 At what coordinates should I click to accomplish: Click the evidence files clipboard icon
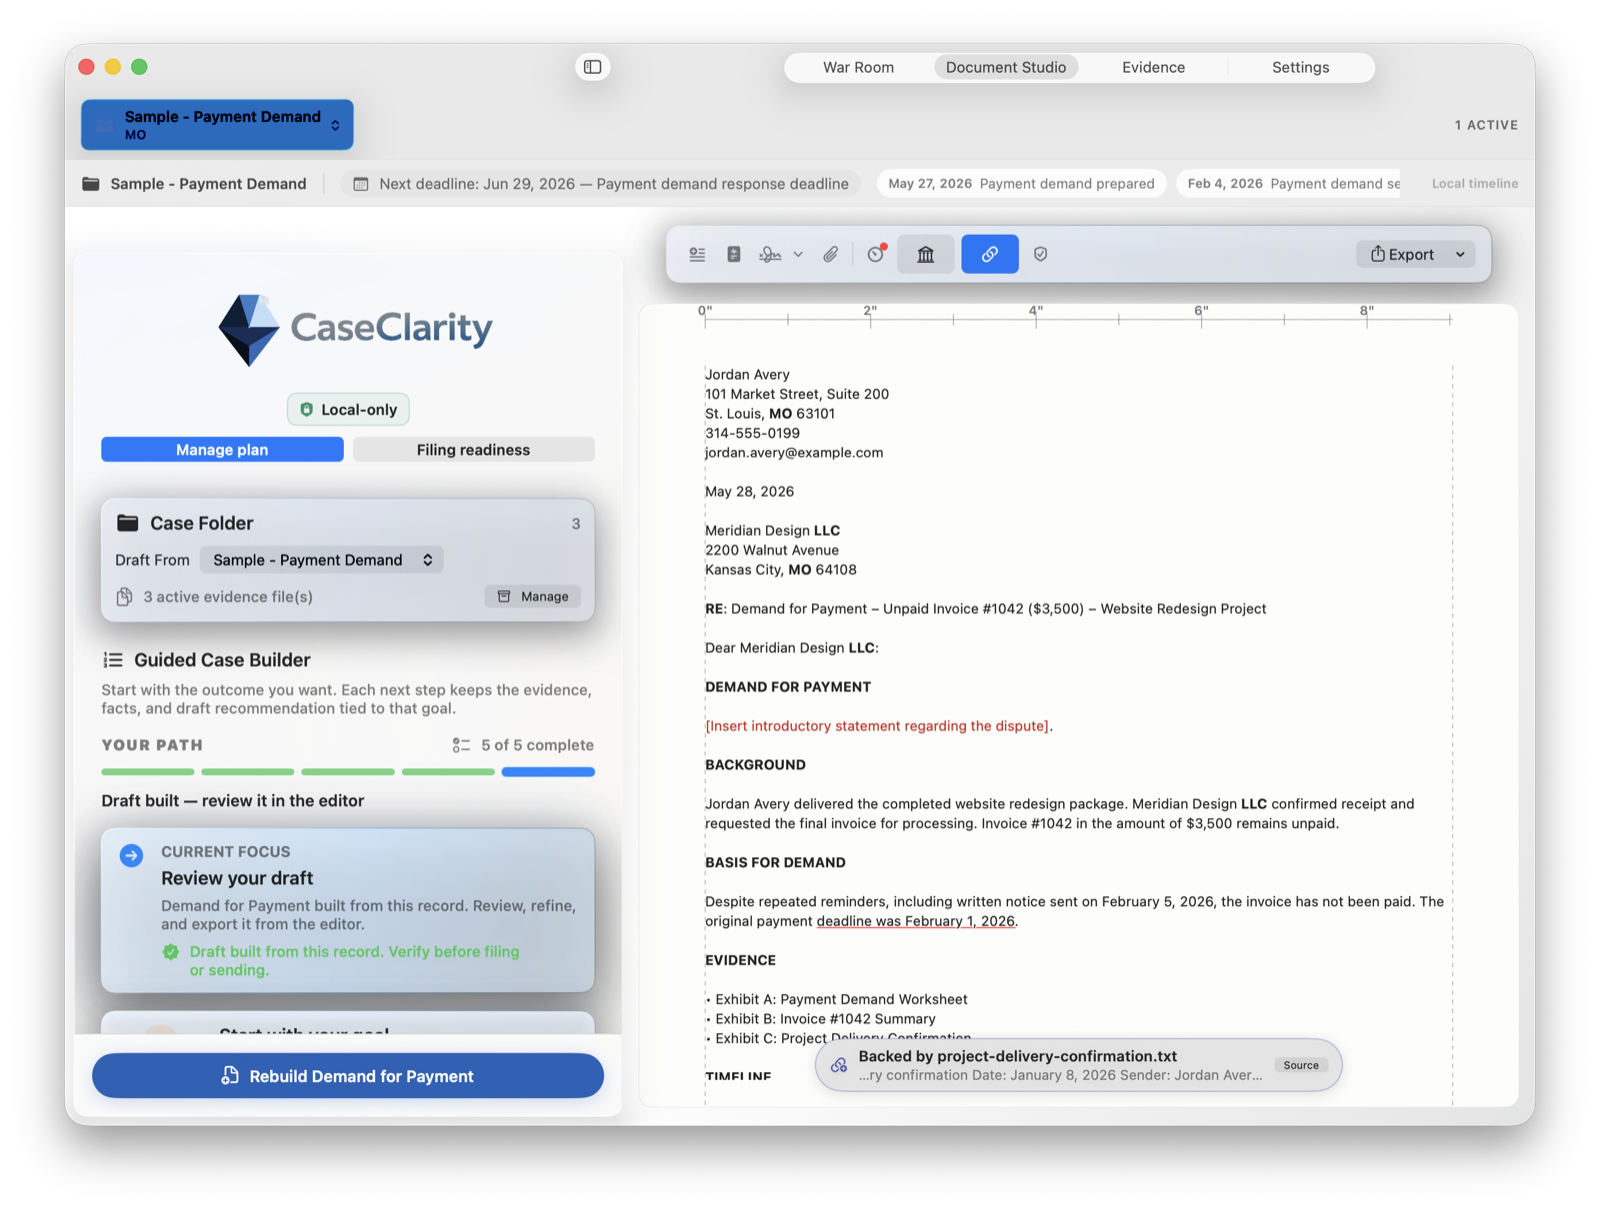point(124,597)
